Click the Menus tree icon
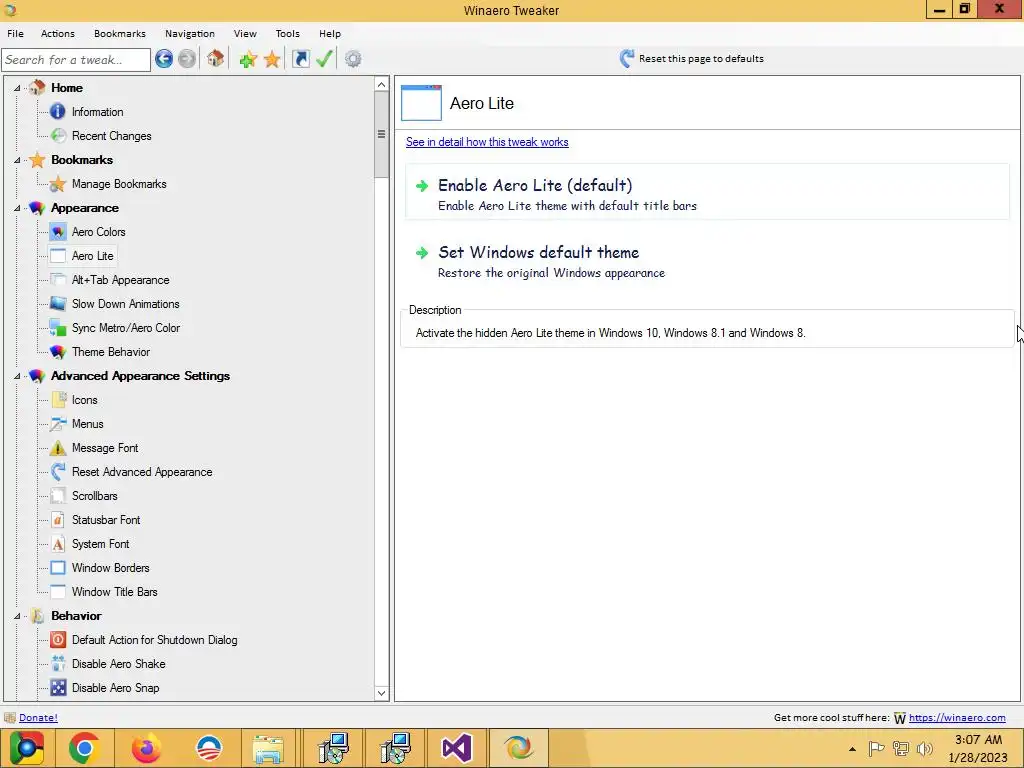Screen dimensions: 1024x768 (57, 424)
